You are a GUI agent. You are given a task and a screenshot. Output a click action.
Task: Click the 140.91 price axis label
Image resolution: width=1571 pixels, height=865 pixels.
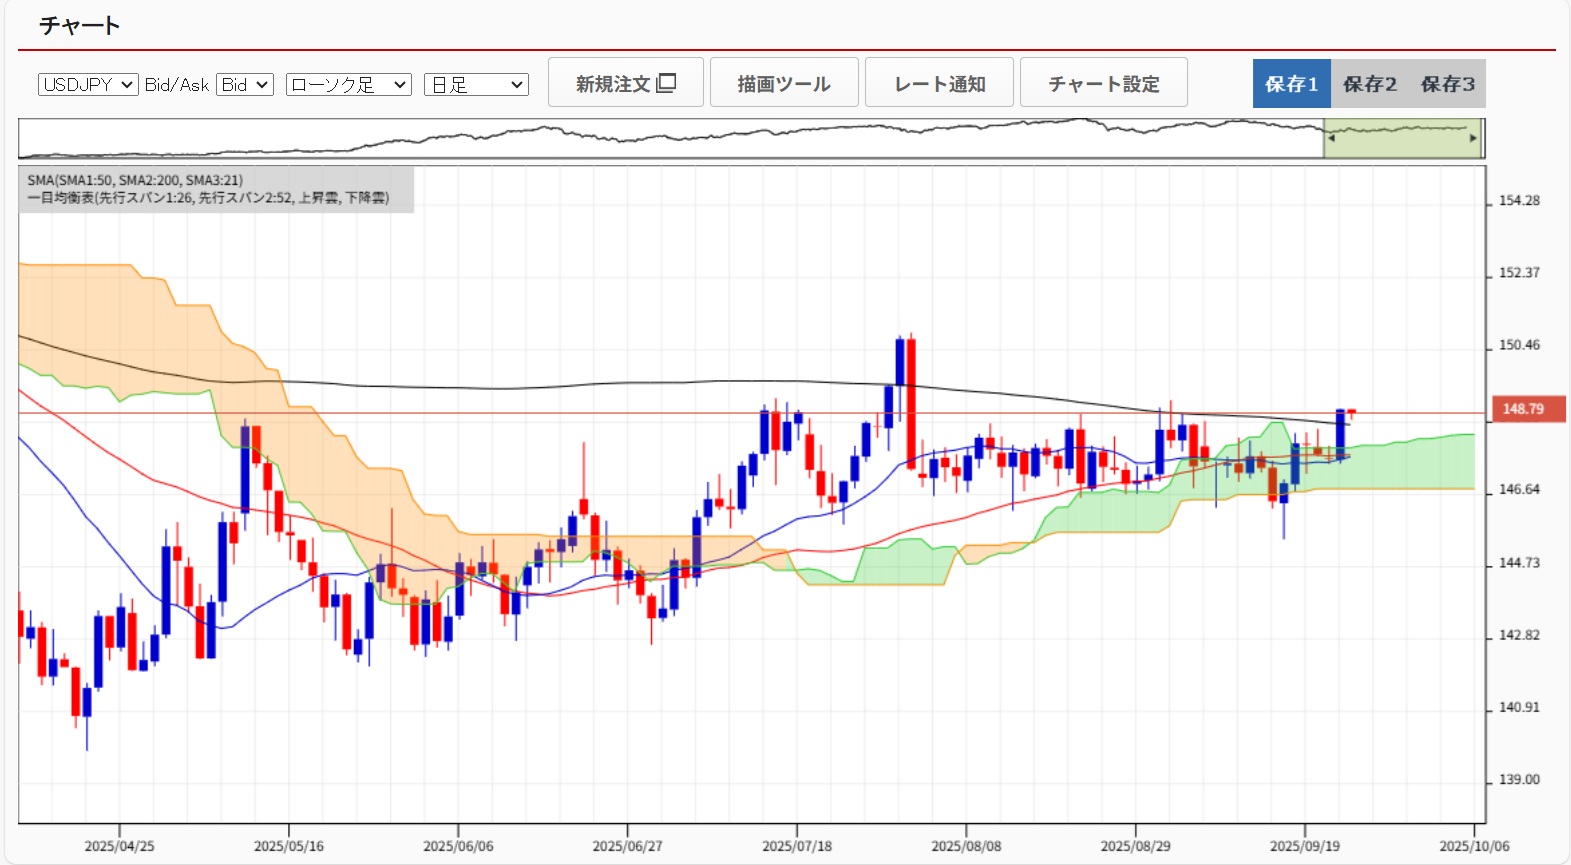[1519, 708]
